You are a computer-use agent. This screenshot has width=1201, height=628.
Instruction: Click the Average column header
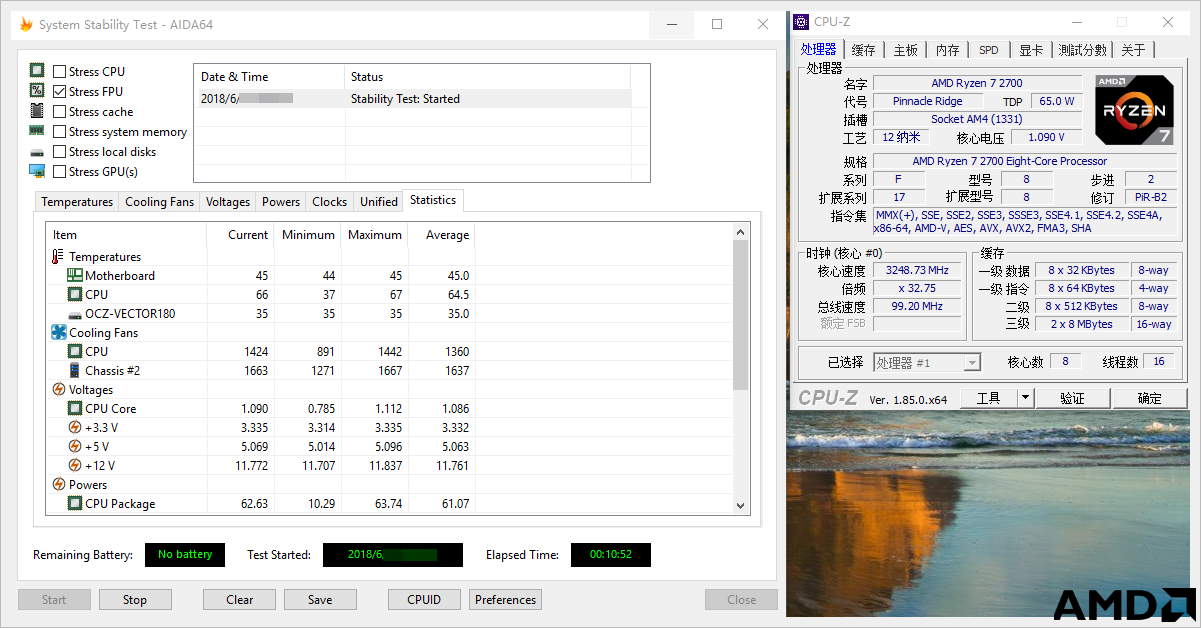point(442,235)
